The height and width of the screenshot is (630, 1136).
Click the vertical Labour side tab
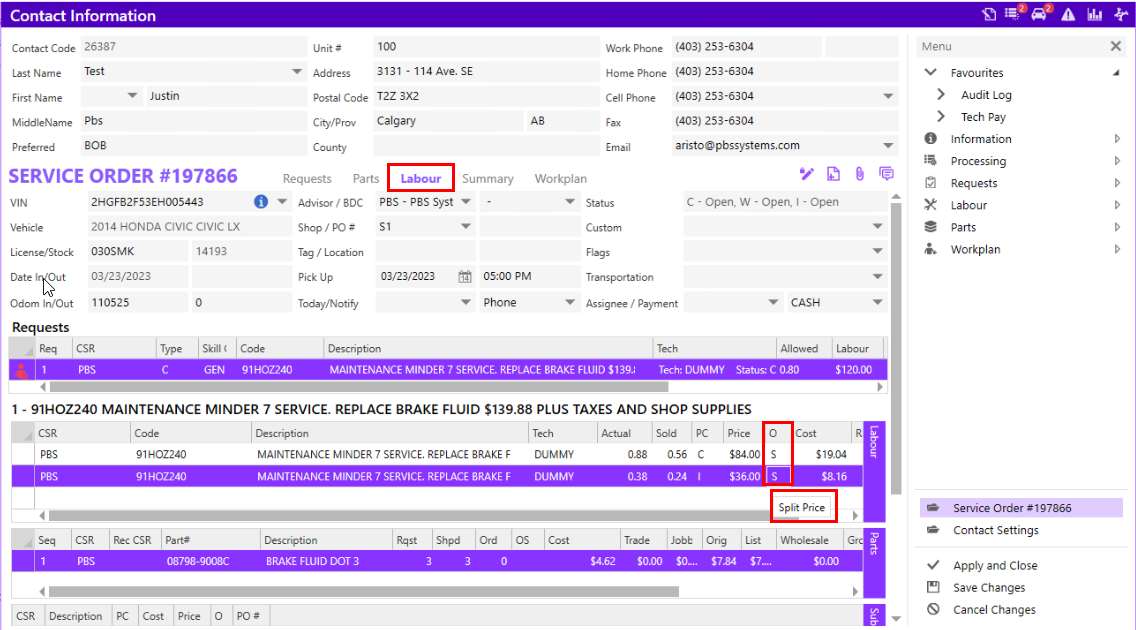click(x=874, y=471)
